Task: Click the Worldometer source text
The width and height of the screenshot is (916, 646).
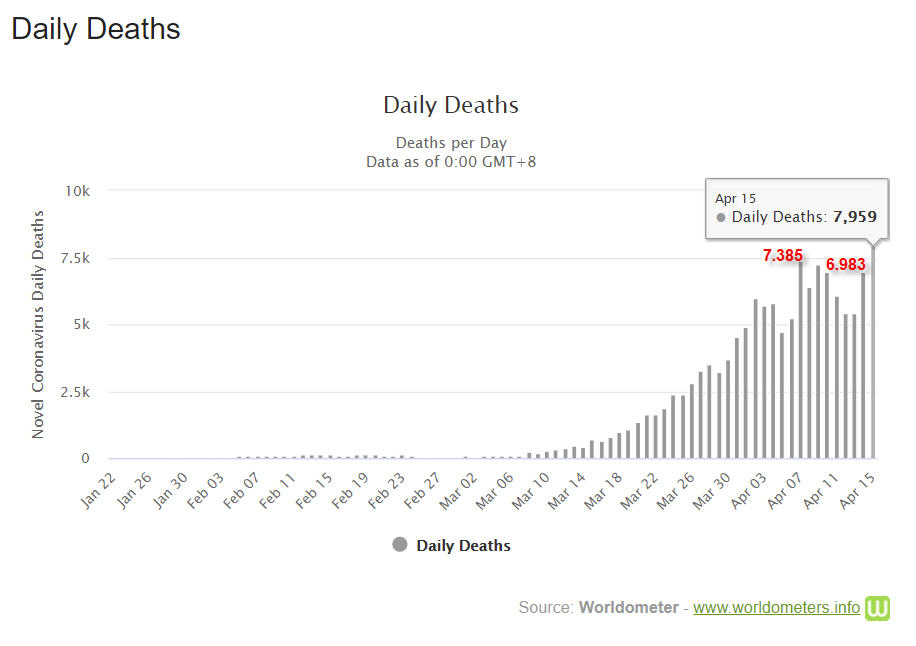Action: pos(628,608)
